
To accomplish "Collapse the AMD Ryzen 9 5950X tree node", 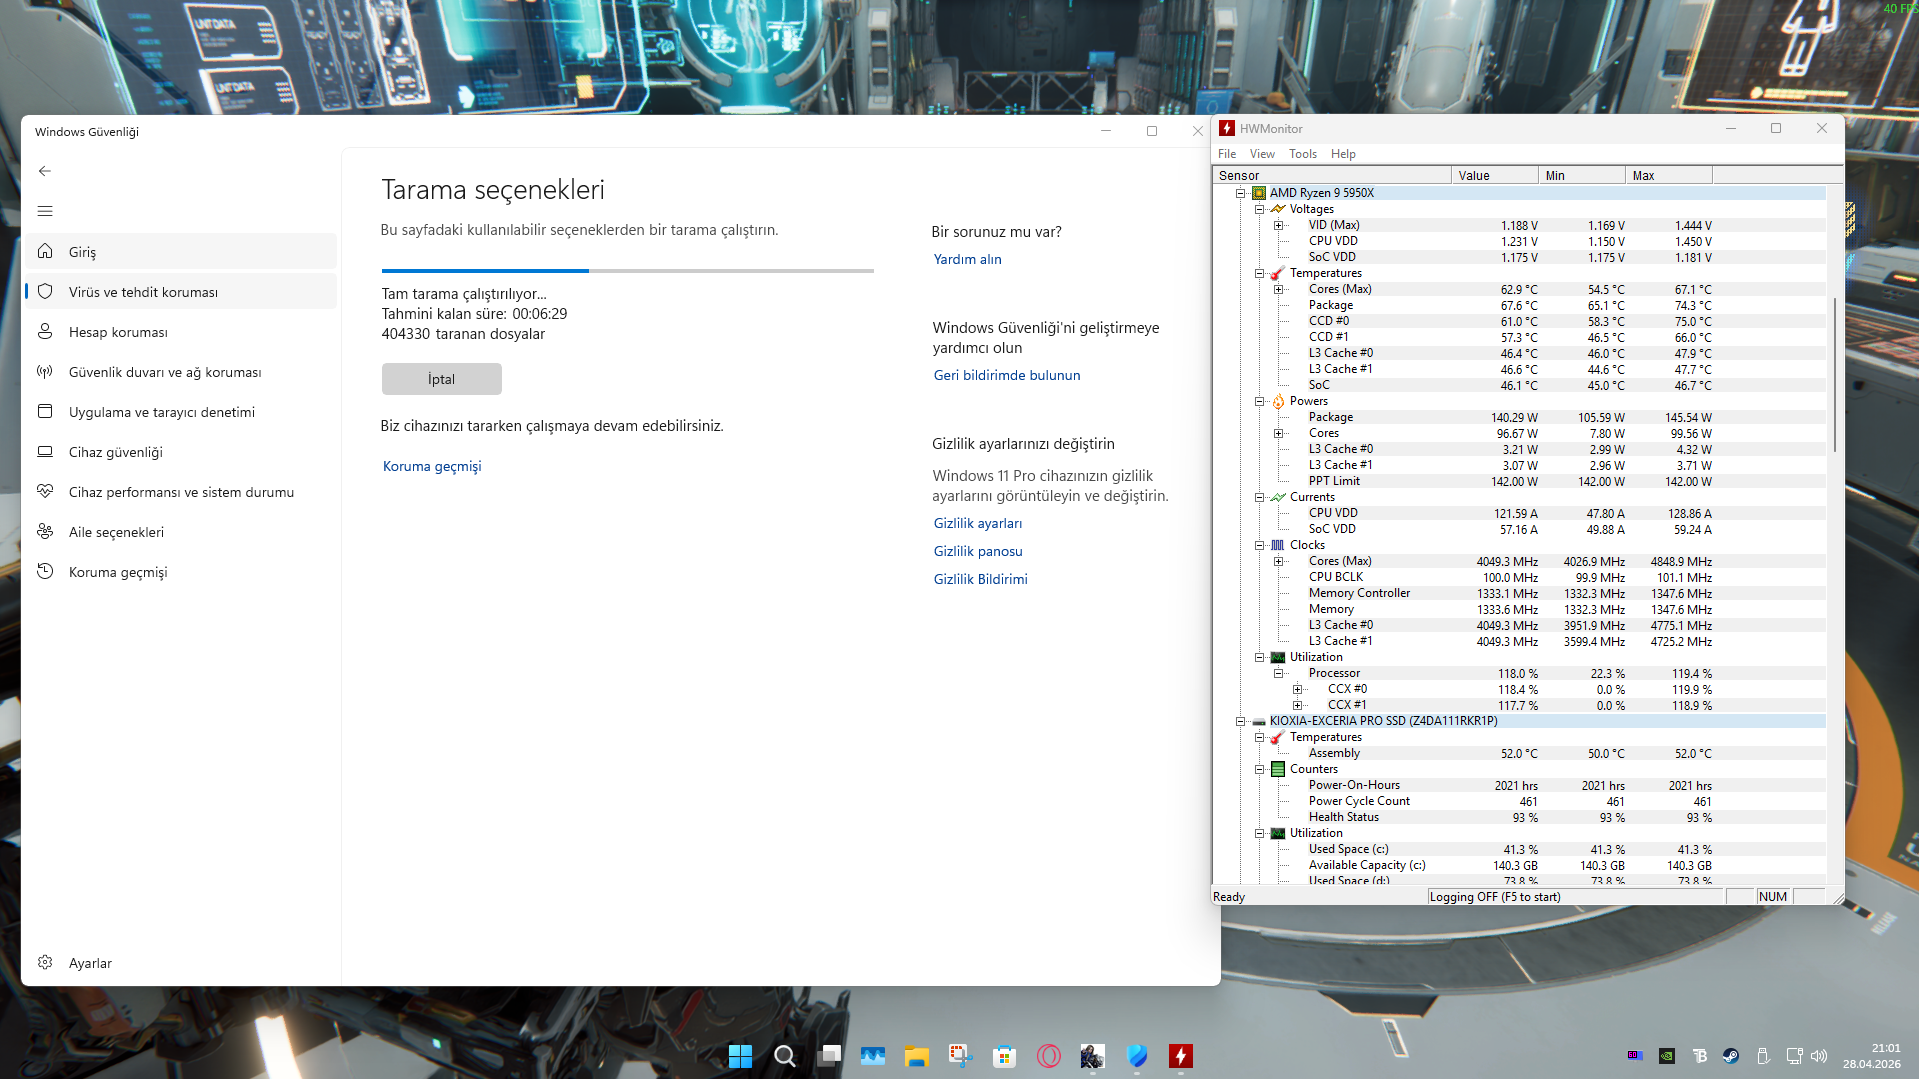I will [1241, 193].
